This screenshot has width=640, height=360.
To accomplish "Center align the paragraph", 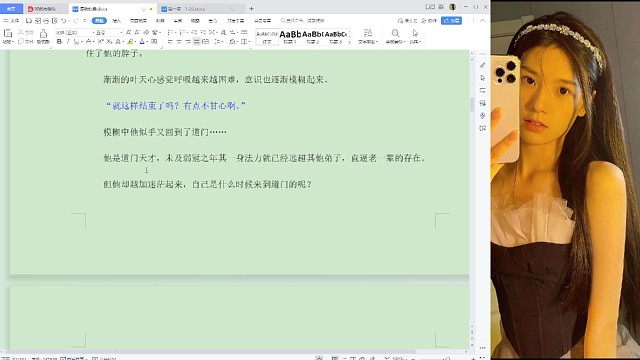I will point(179,42).
